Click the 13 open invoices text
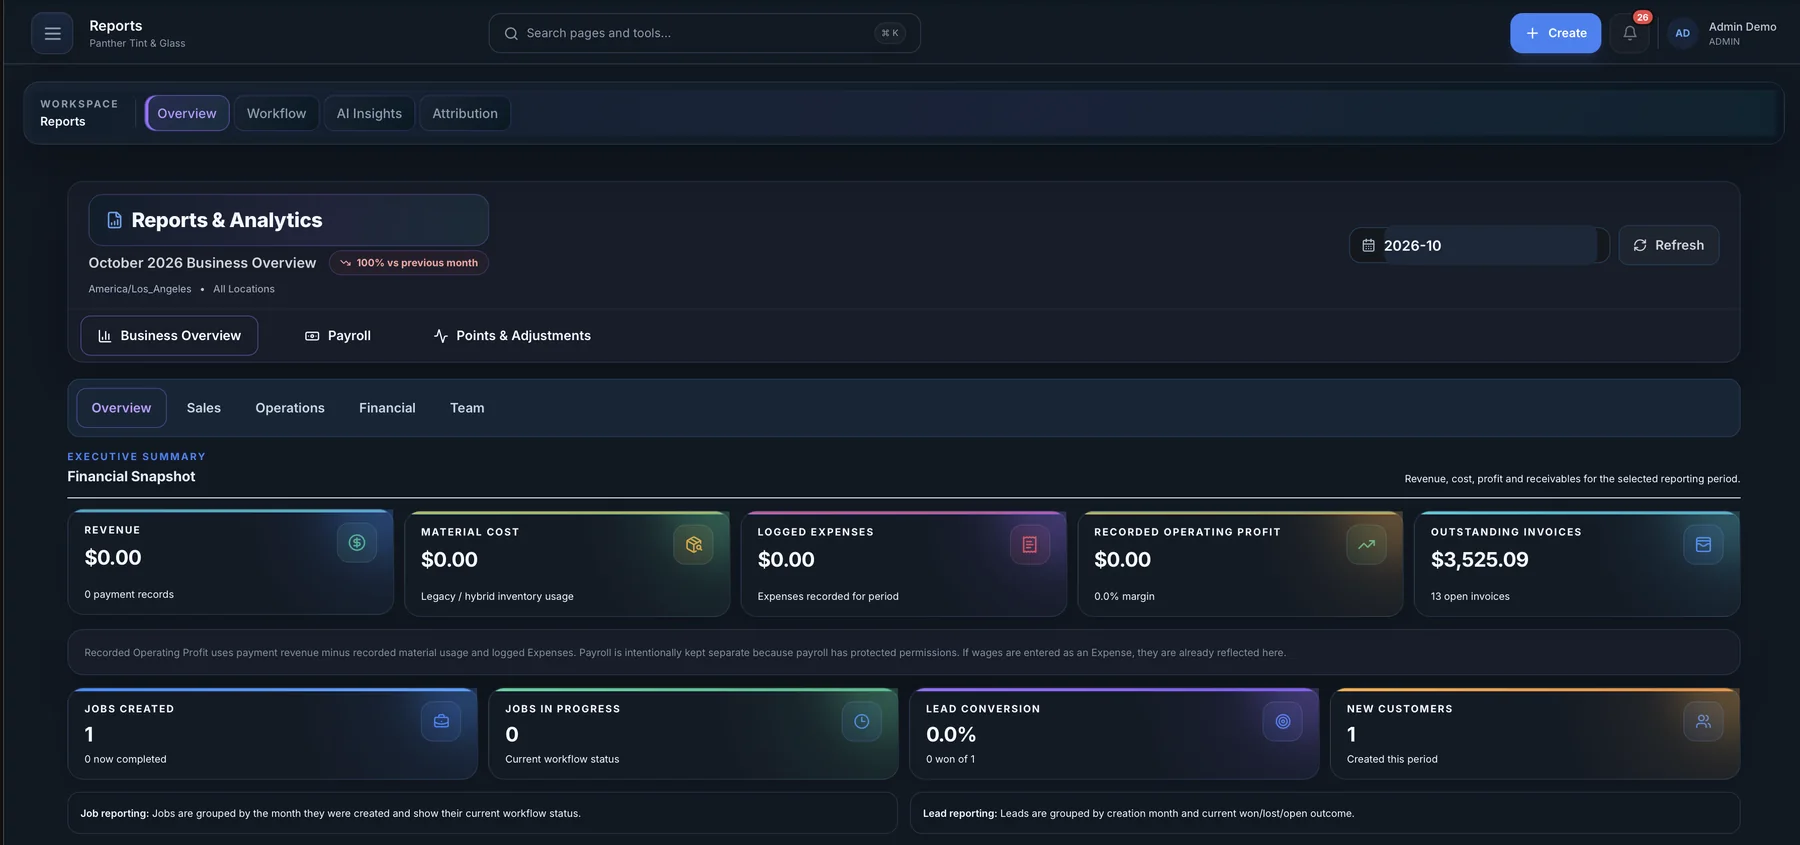1800x845 pixels. pos(1470,597)
